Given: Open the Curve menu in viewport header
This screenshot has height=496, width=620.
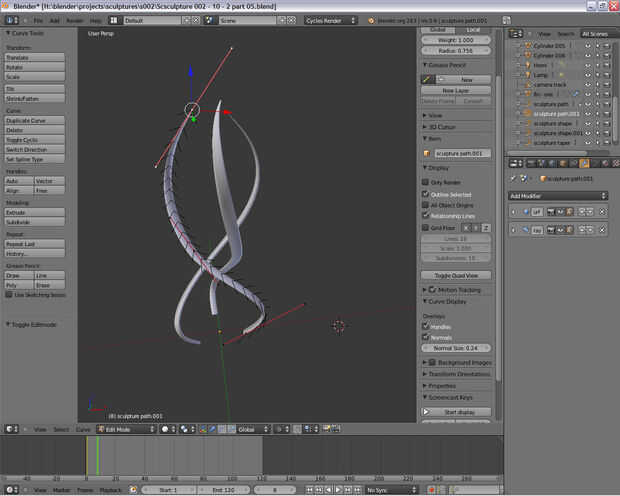Looking at the screenshot, I should click(83, 429).
